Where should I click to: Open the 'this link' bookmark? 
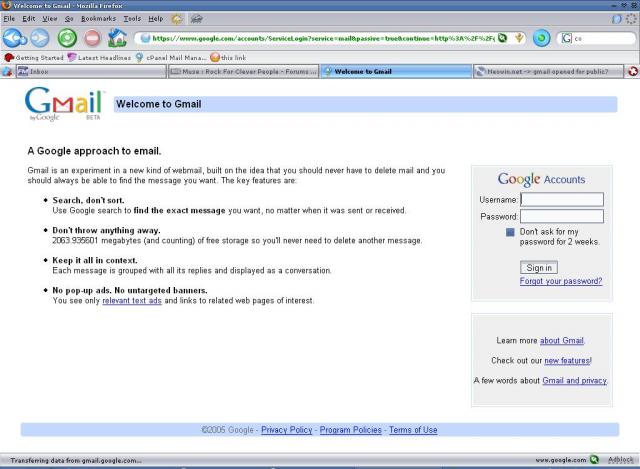[x=228, y=58]
